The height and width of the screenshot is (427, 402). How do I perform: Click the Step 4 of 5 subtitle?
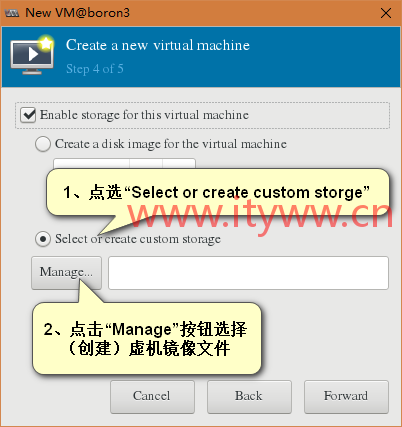point(95,69)
